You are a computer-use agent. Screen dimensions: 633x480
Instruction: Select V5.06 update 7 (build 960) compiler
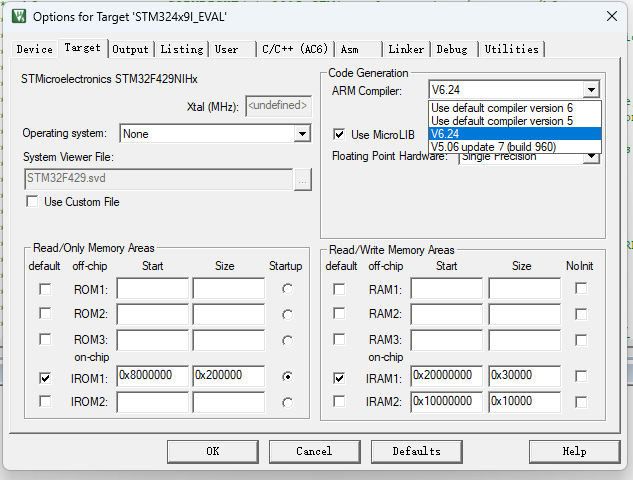515,147
